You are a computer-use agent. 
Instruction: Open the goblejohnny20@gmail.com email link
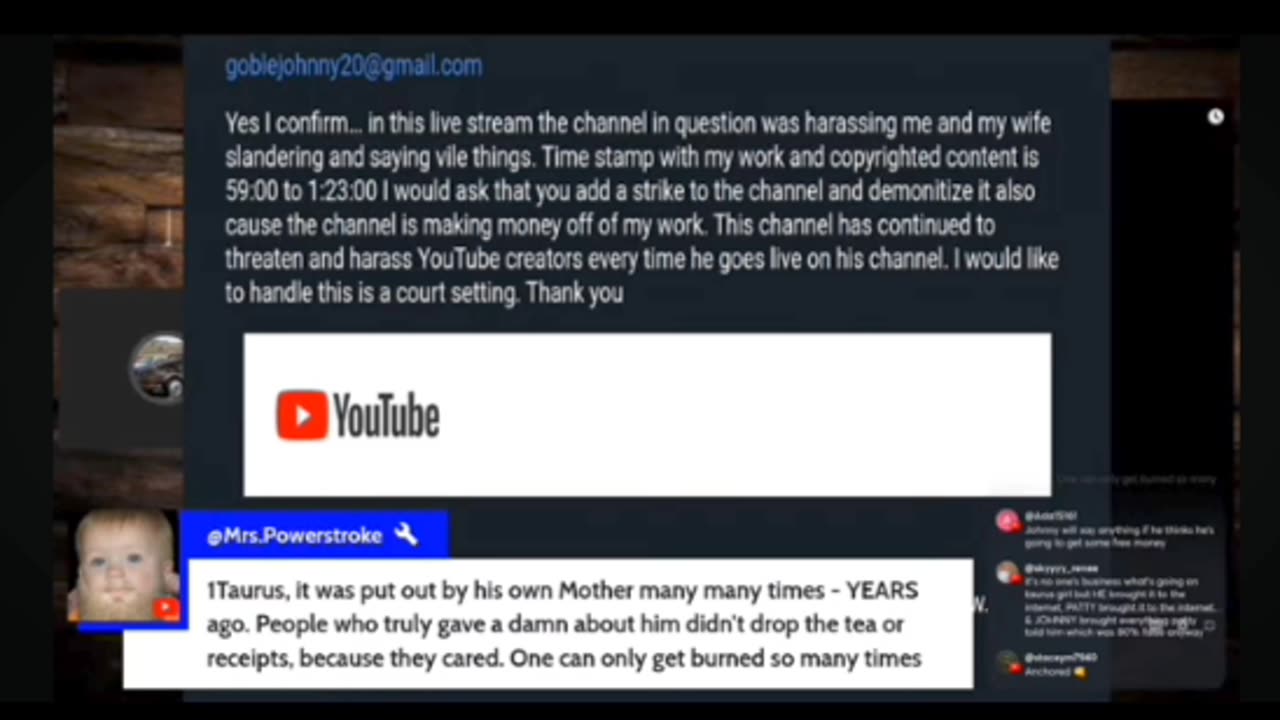click(x=353, y=67)
